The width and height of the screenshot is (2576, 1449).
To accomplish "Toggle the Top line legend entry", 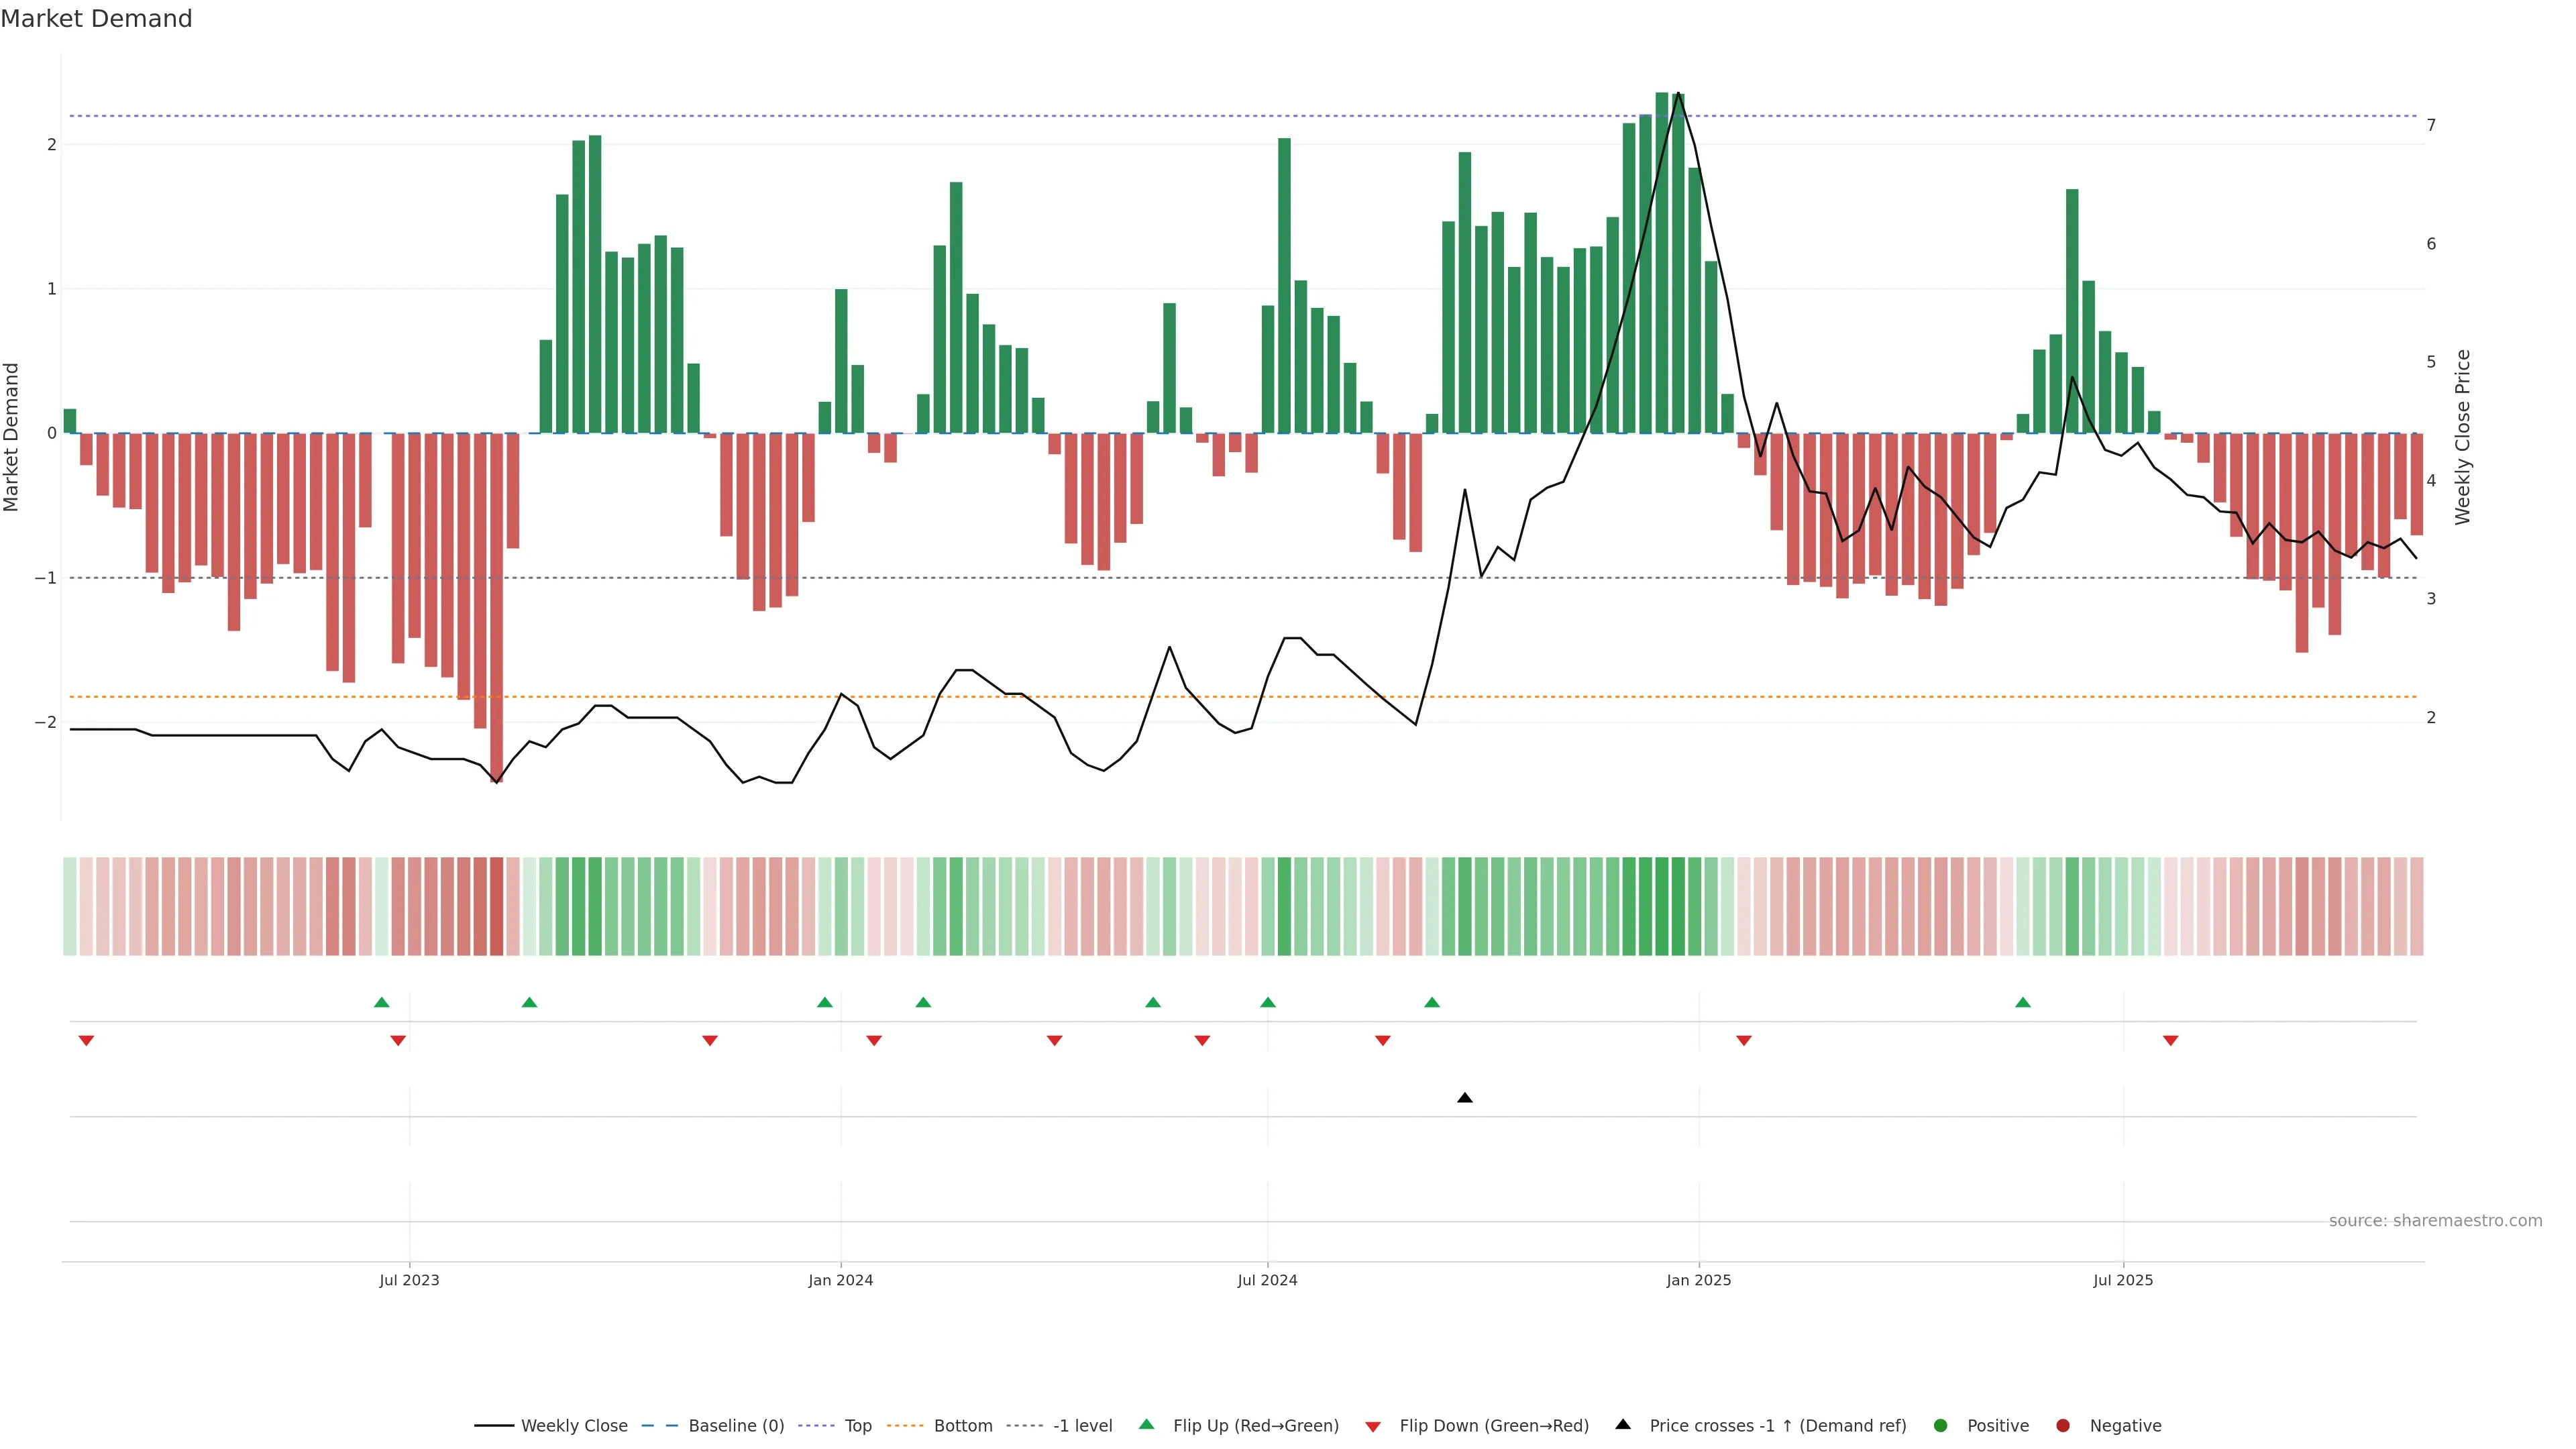I will coord(857,1425).
